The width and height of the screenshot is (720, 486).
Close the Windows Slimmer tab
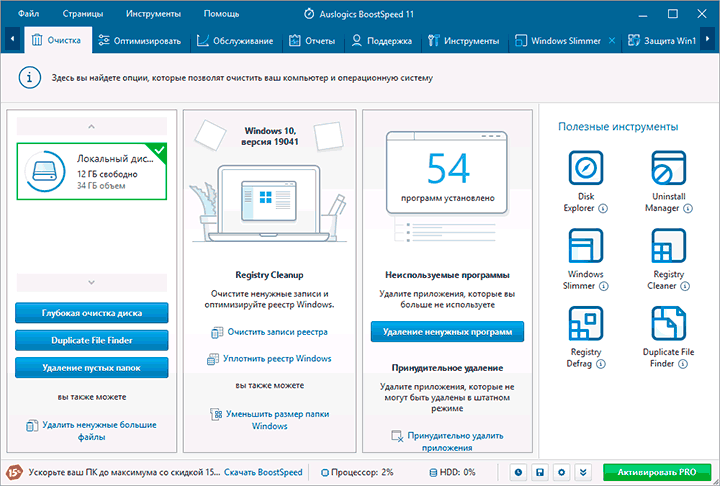[x=612, y=40]
